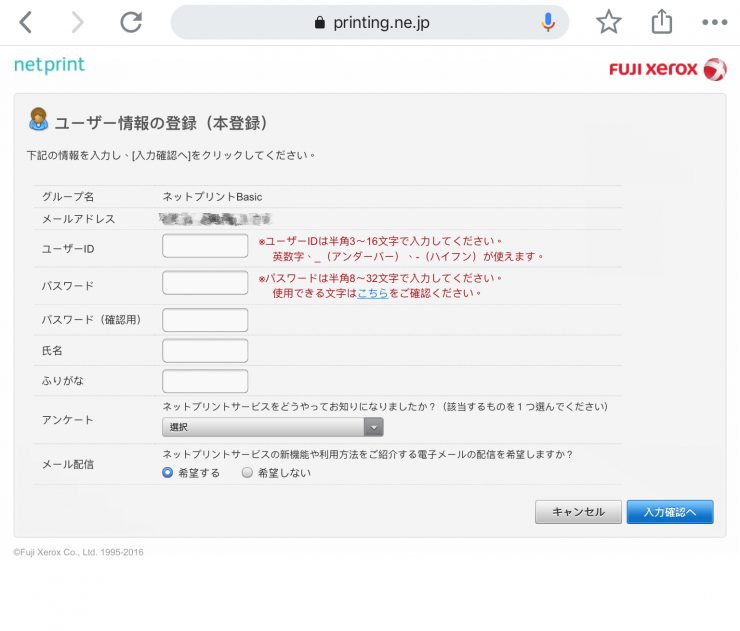Click the パスワード input field
The width and height of the screenshot is (740, 631).
pos(205,283)
